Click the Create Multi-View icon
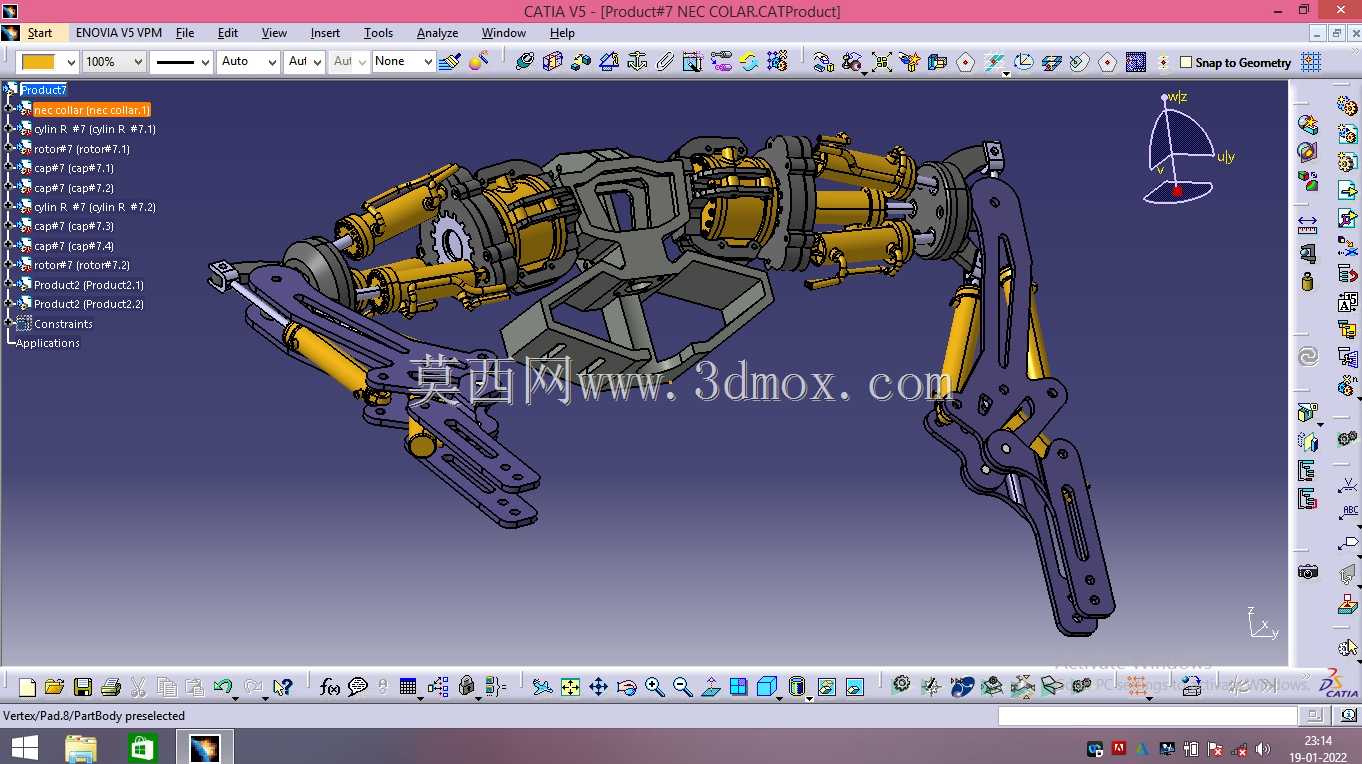The image size is (1362, 764). coord(739,687)
